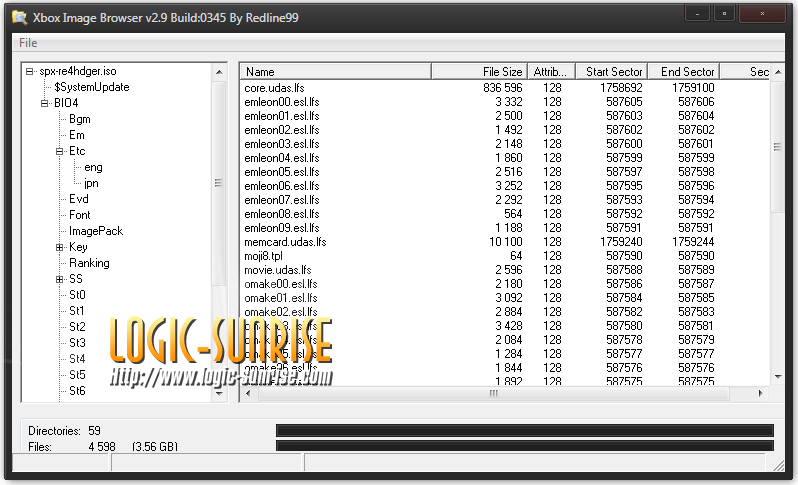Screen dimensions: 798x485
Task: Select the Em folder in tree
Action: tap(77, 135)
